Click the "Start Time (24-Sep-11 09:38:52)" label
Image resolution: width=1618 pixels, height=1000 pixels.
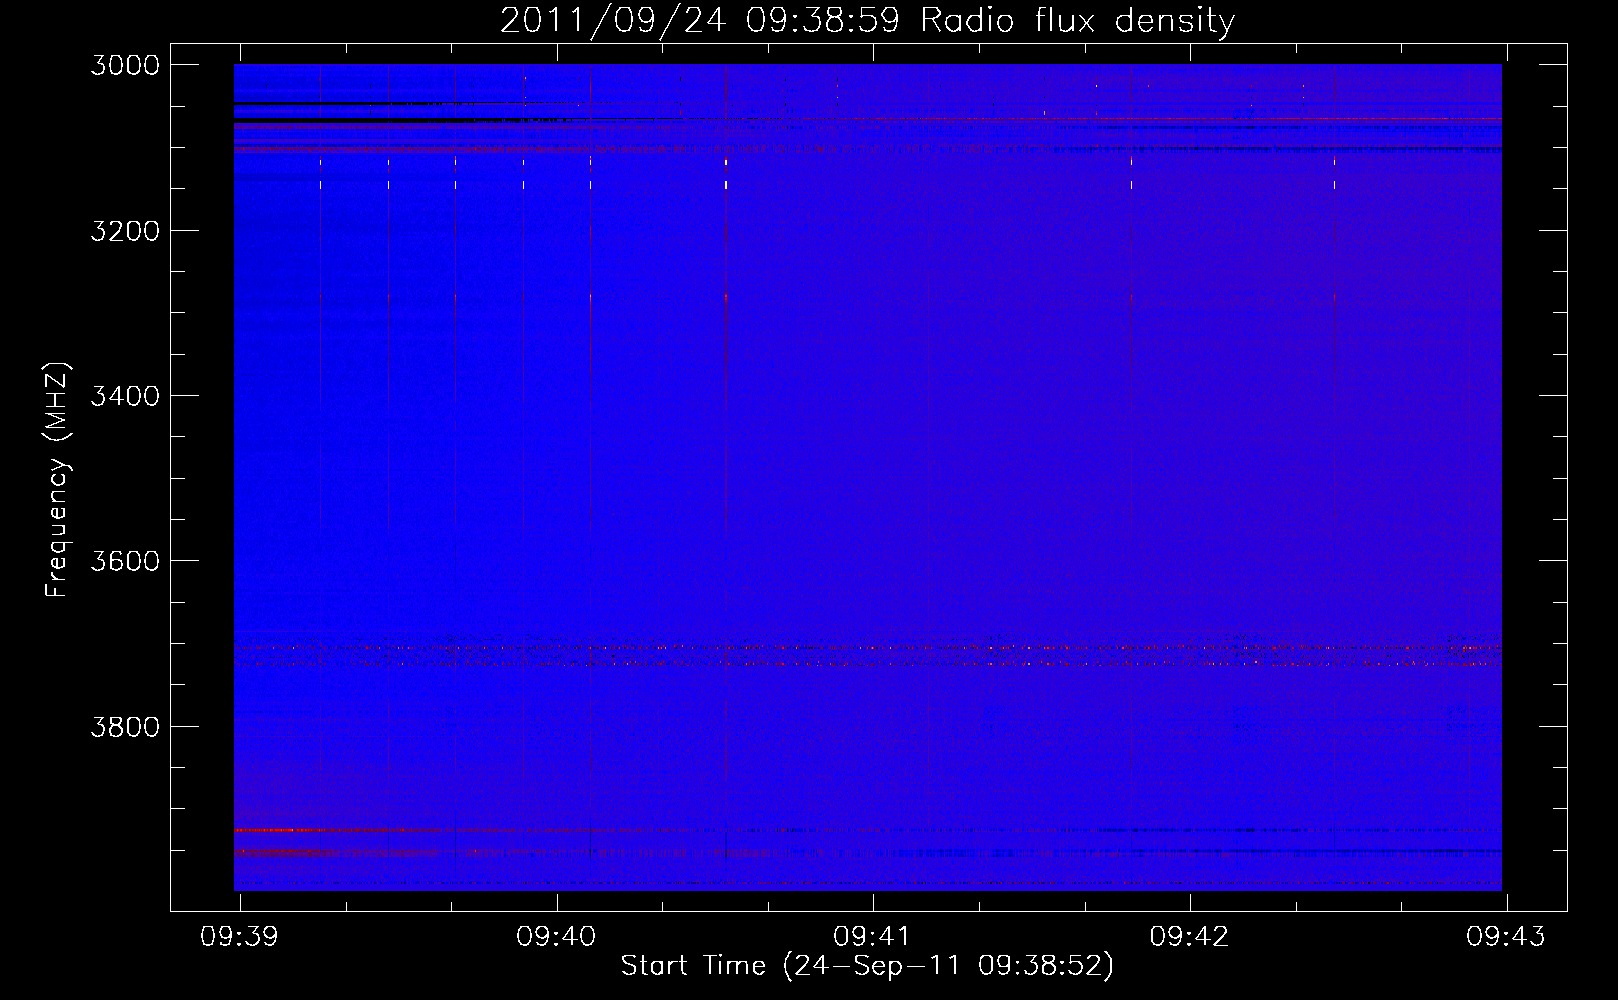point(867,966)
